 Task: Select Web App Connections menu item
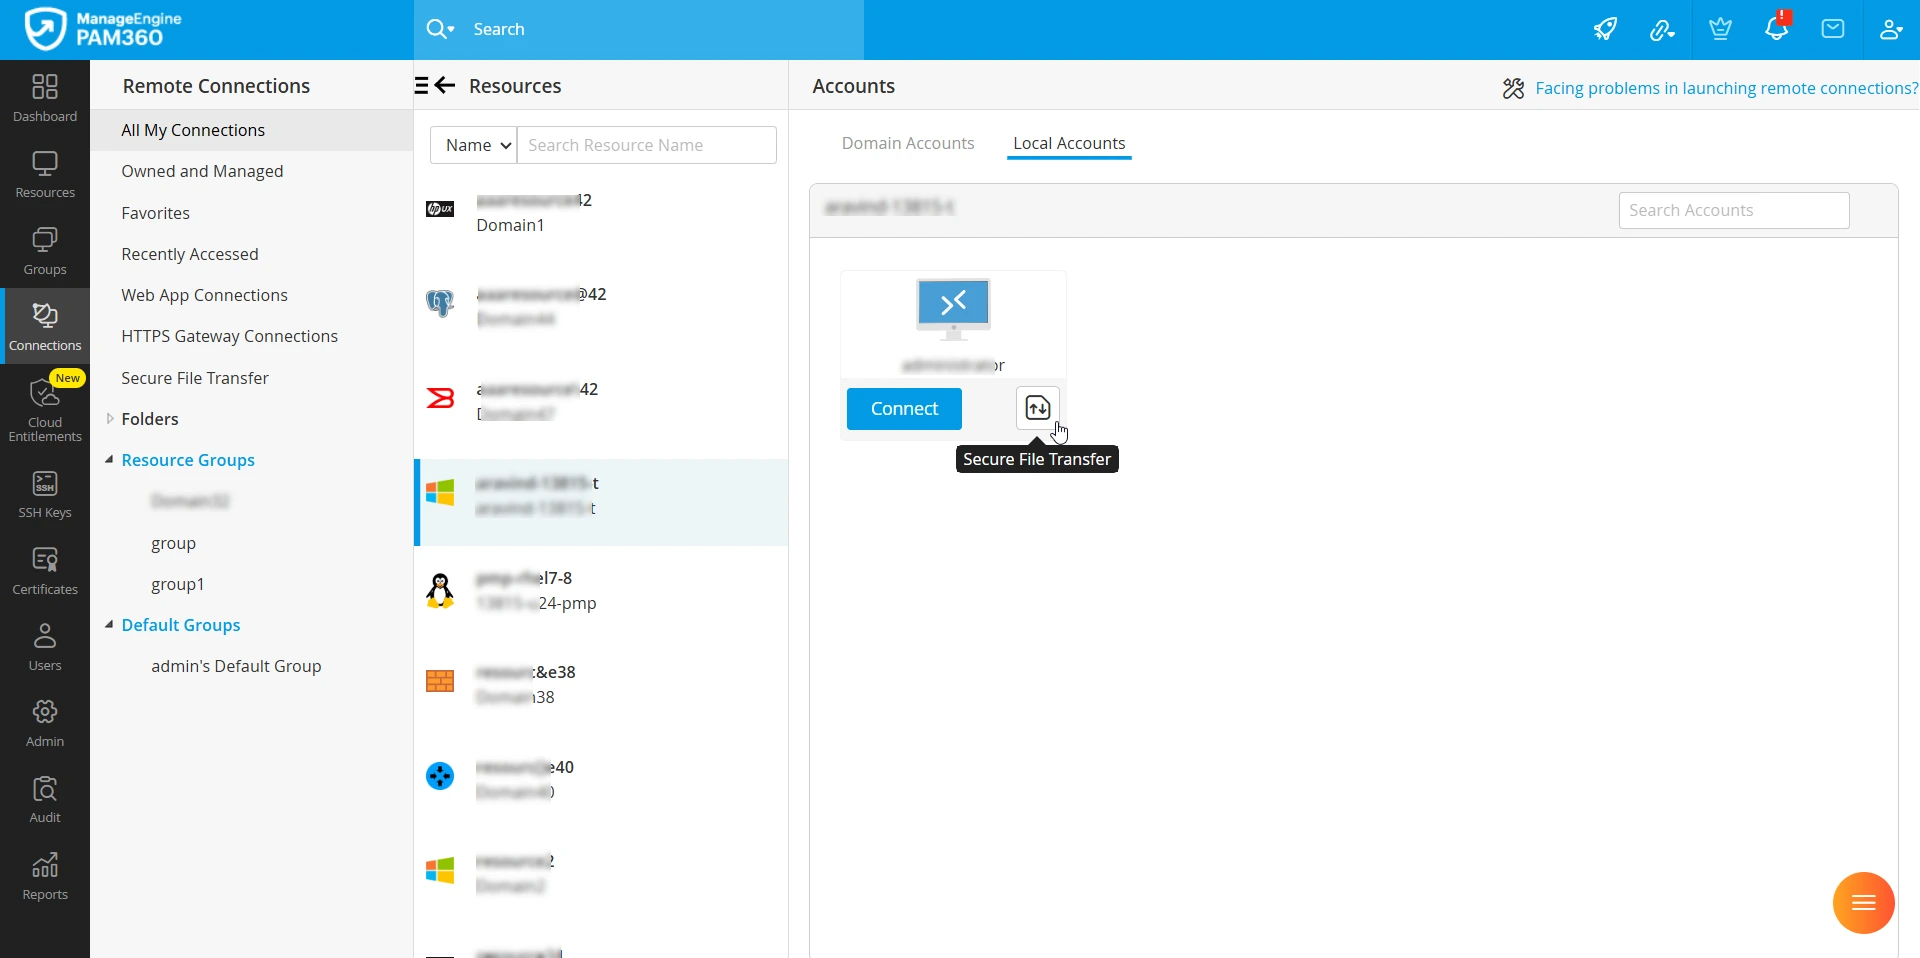(x=205, y=295)
